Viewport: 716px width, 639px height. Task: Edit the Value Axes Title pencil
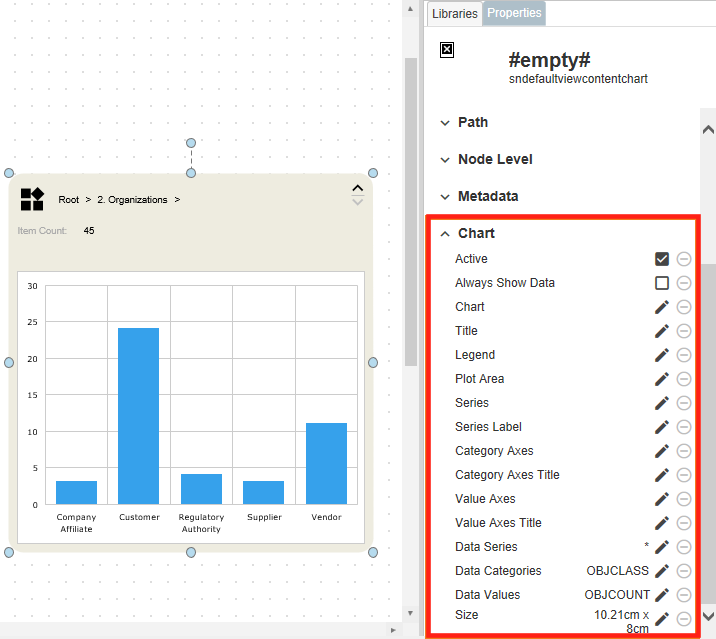click(x=661, y=523)
